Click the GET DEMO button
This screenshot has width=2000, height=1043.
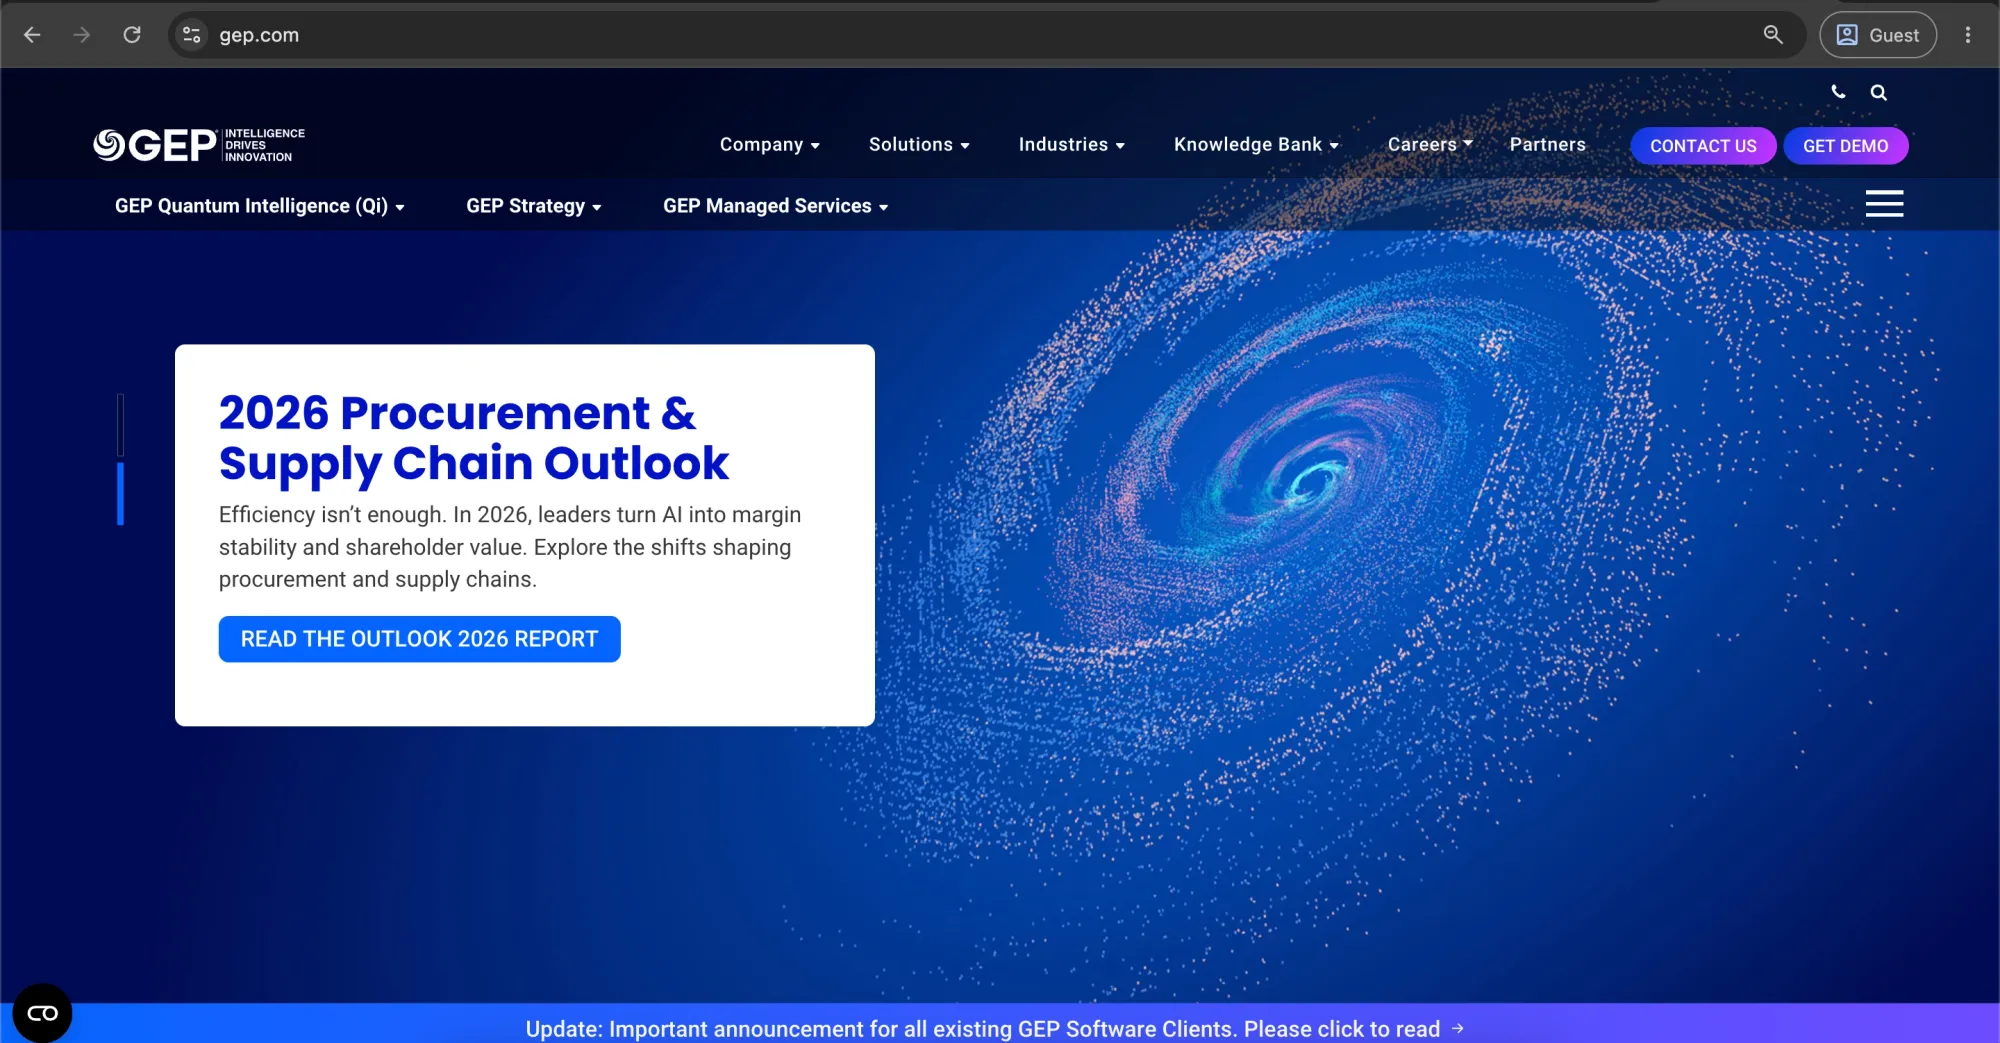pos(1845,146)
